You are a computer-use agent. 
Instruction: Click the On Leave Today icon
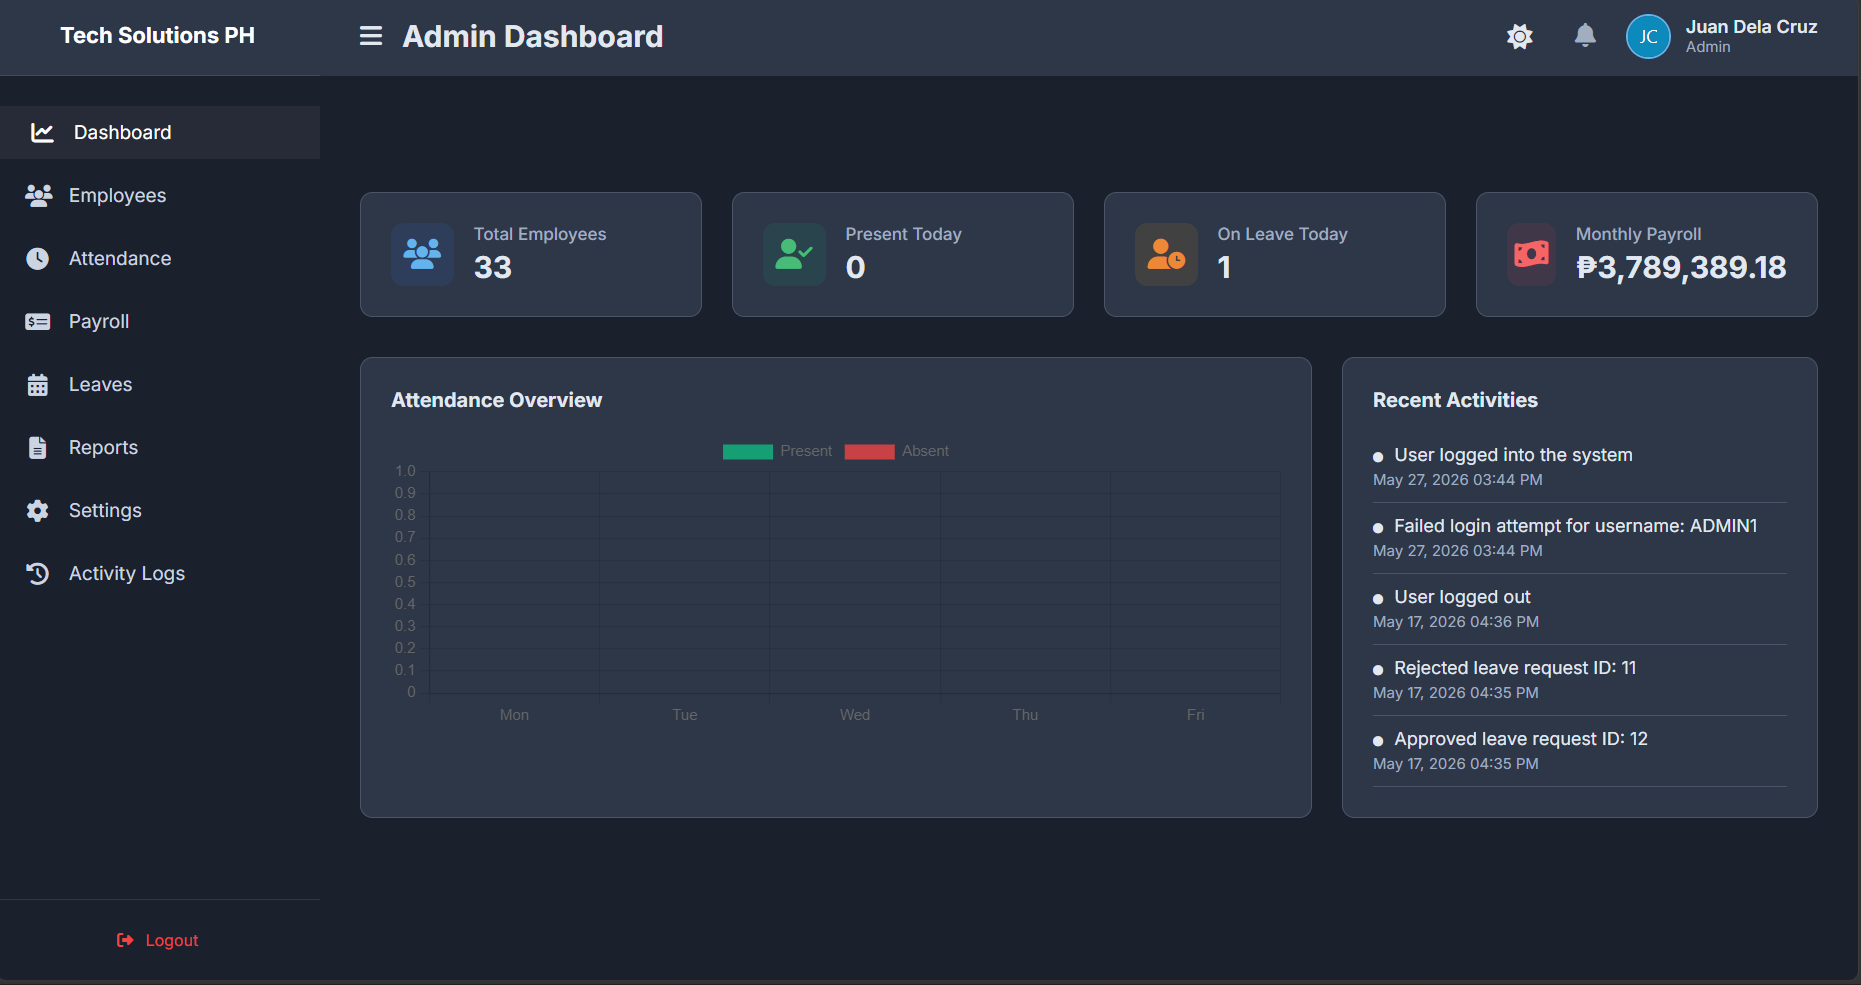1166,255
